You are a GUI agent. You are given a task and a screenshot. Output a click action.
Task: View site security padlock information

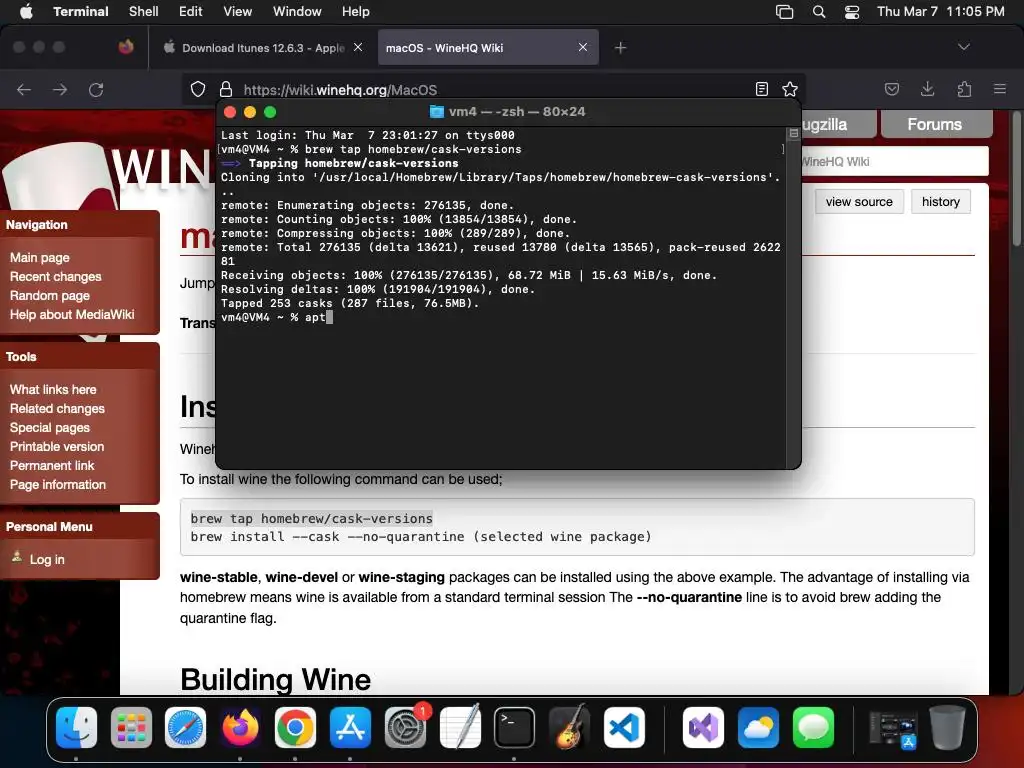(226, 89)
